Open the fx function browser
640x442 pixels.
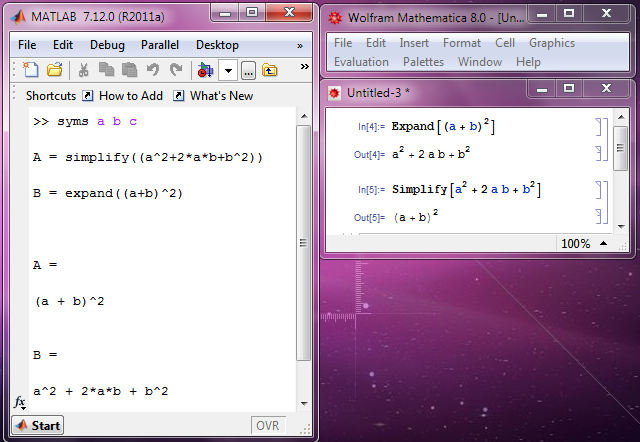click(19, 403)
